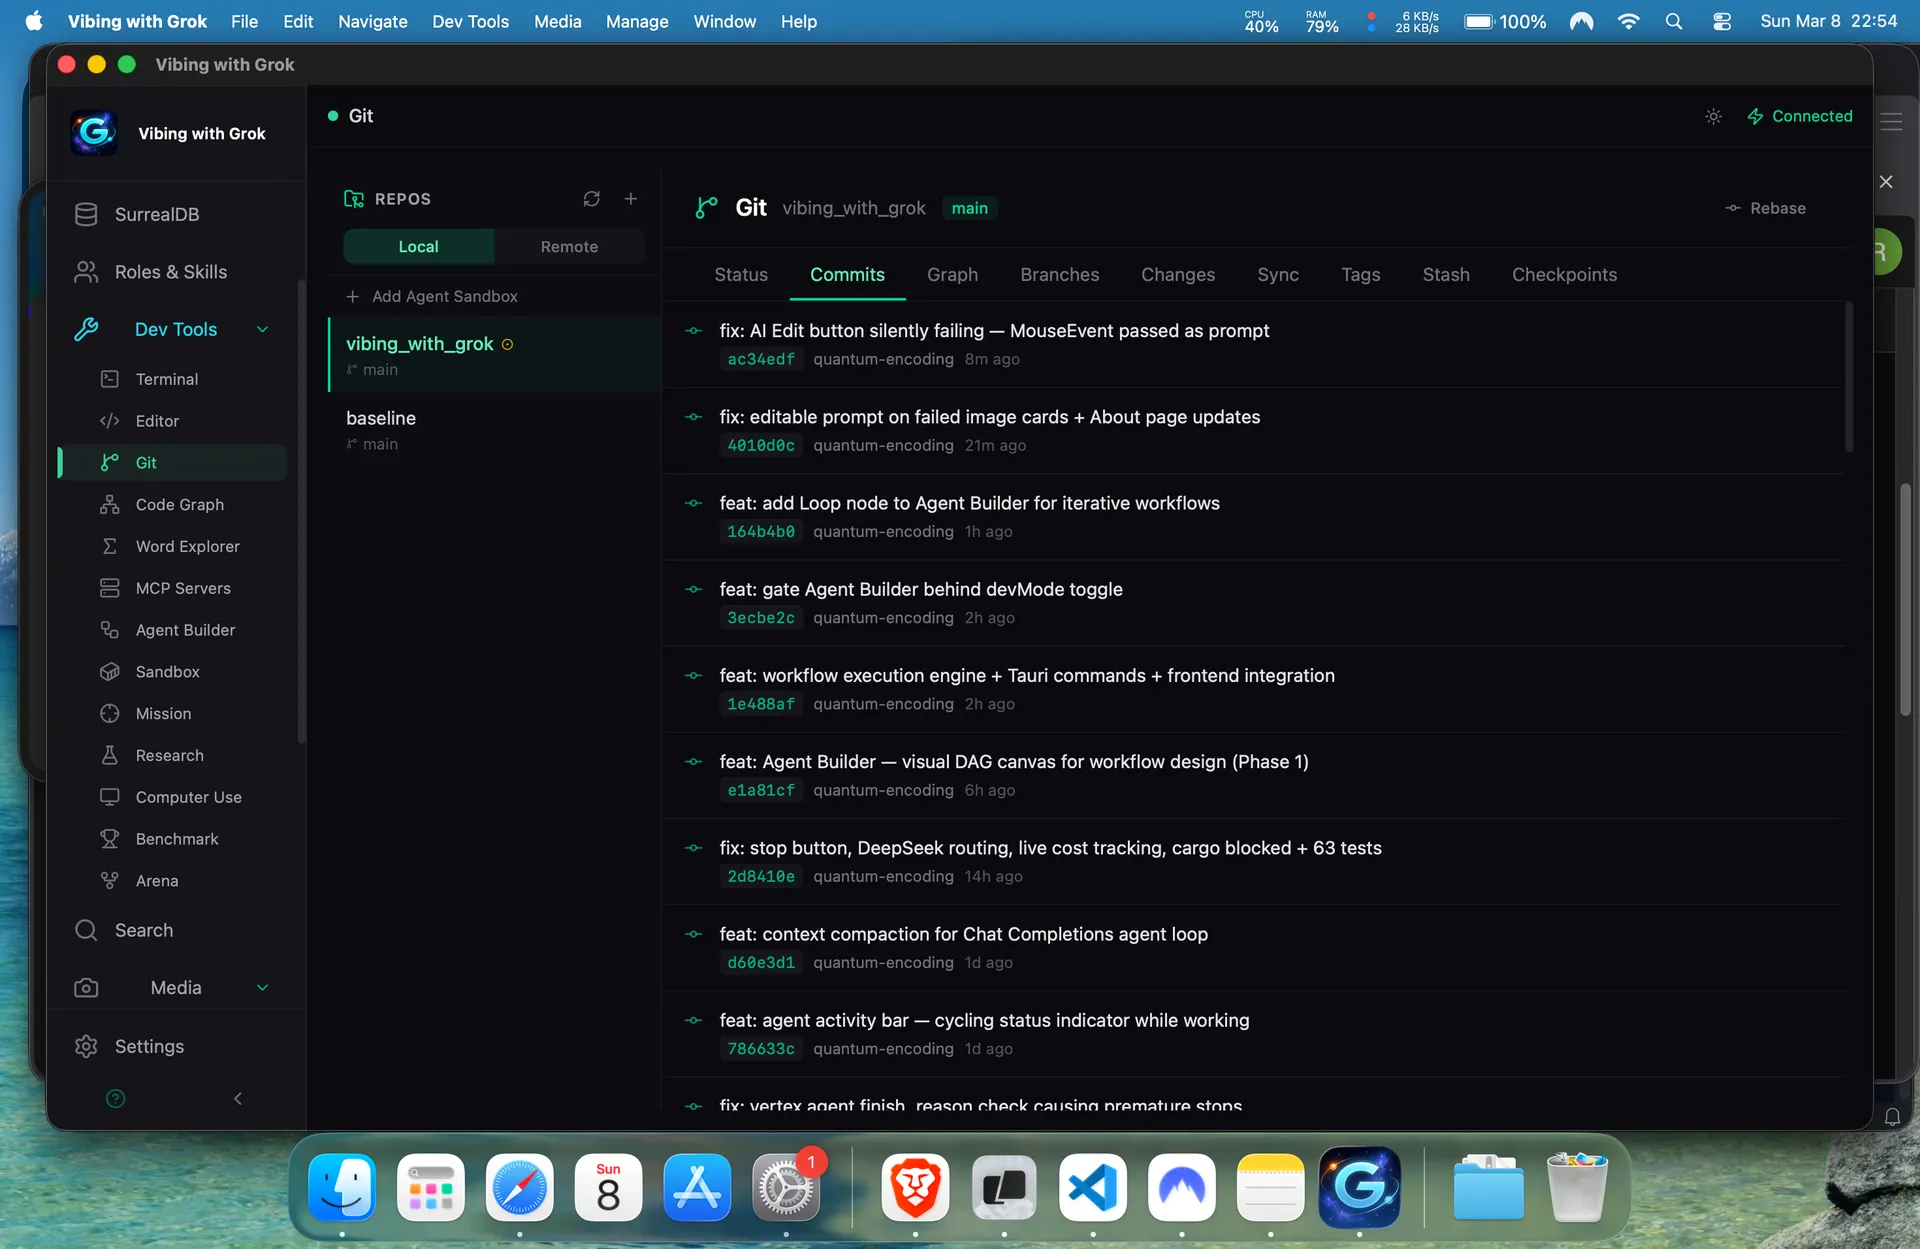Add a new repository with the plus icon
This screenshot has width=1920, height=1249.
[631, 199]
